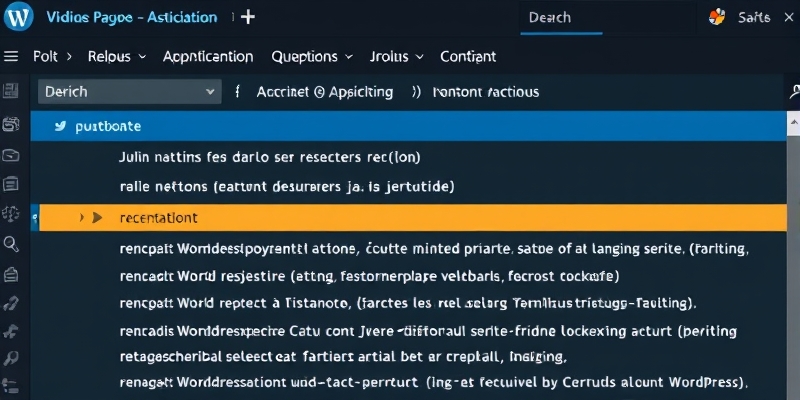Click the play triangle beside recentationt
Viewport: 800px width, 400px height.
pyautogui.click(x=97, y=218)
